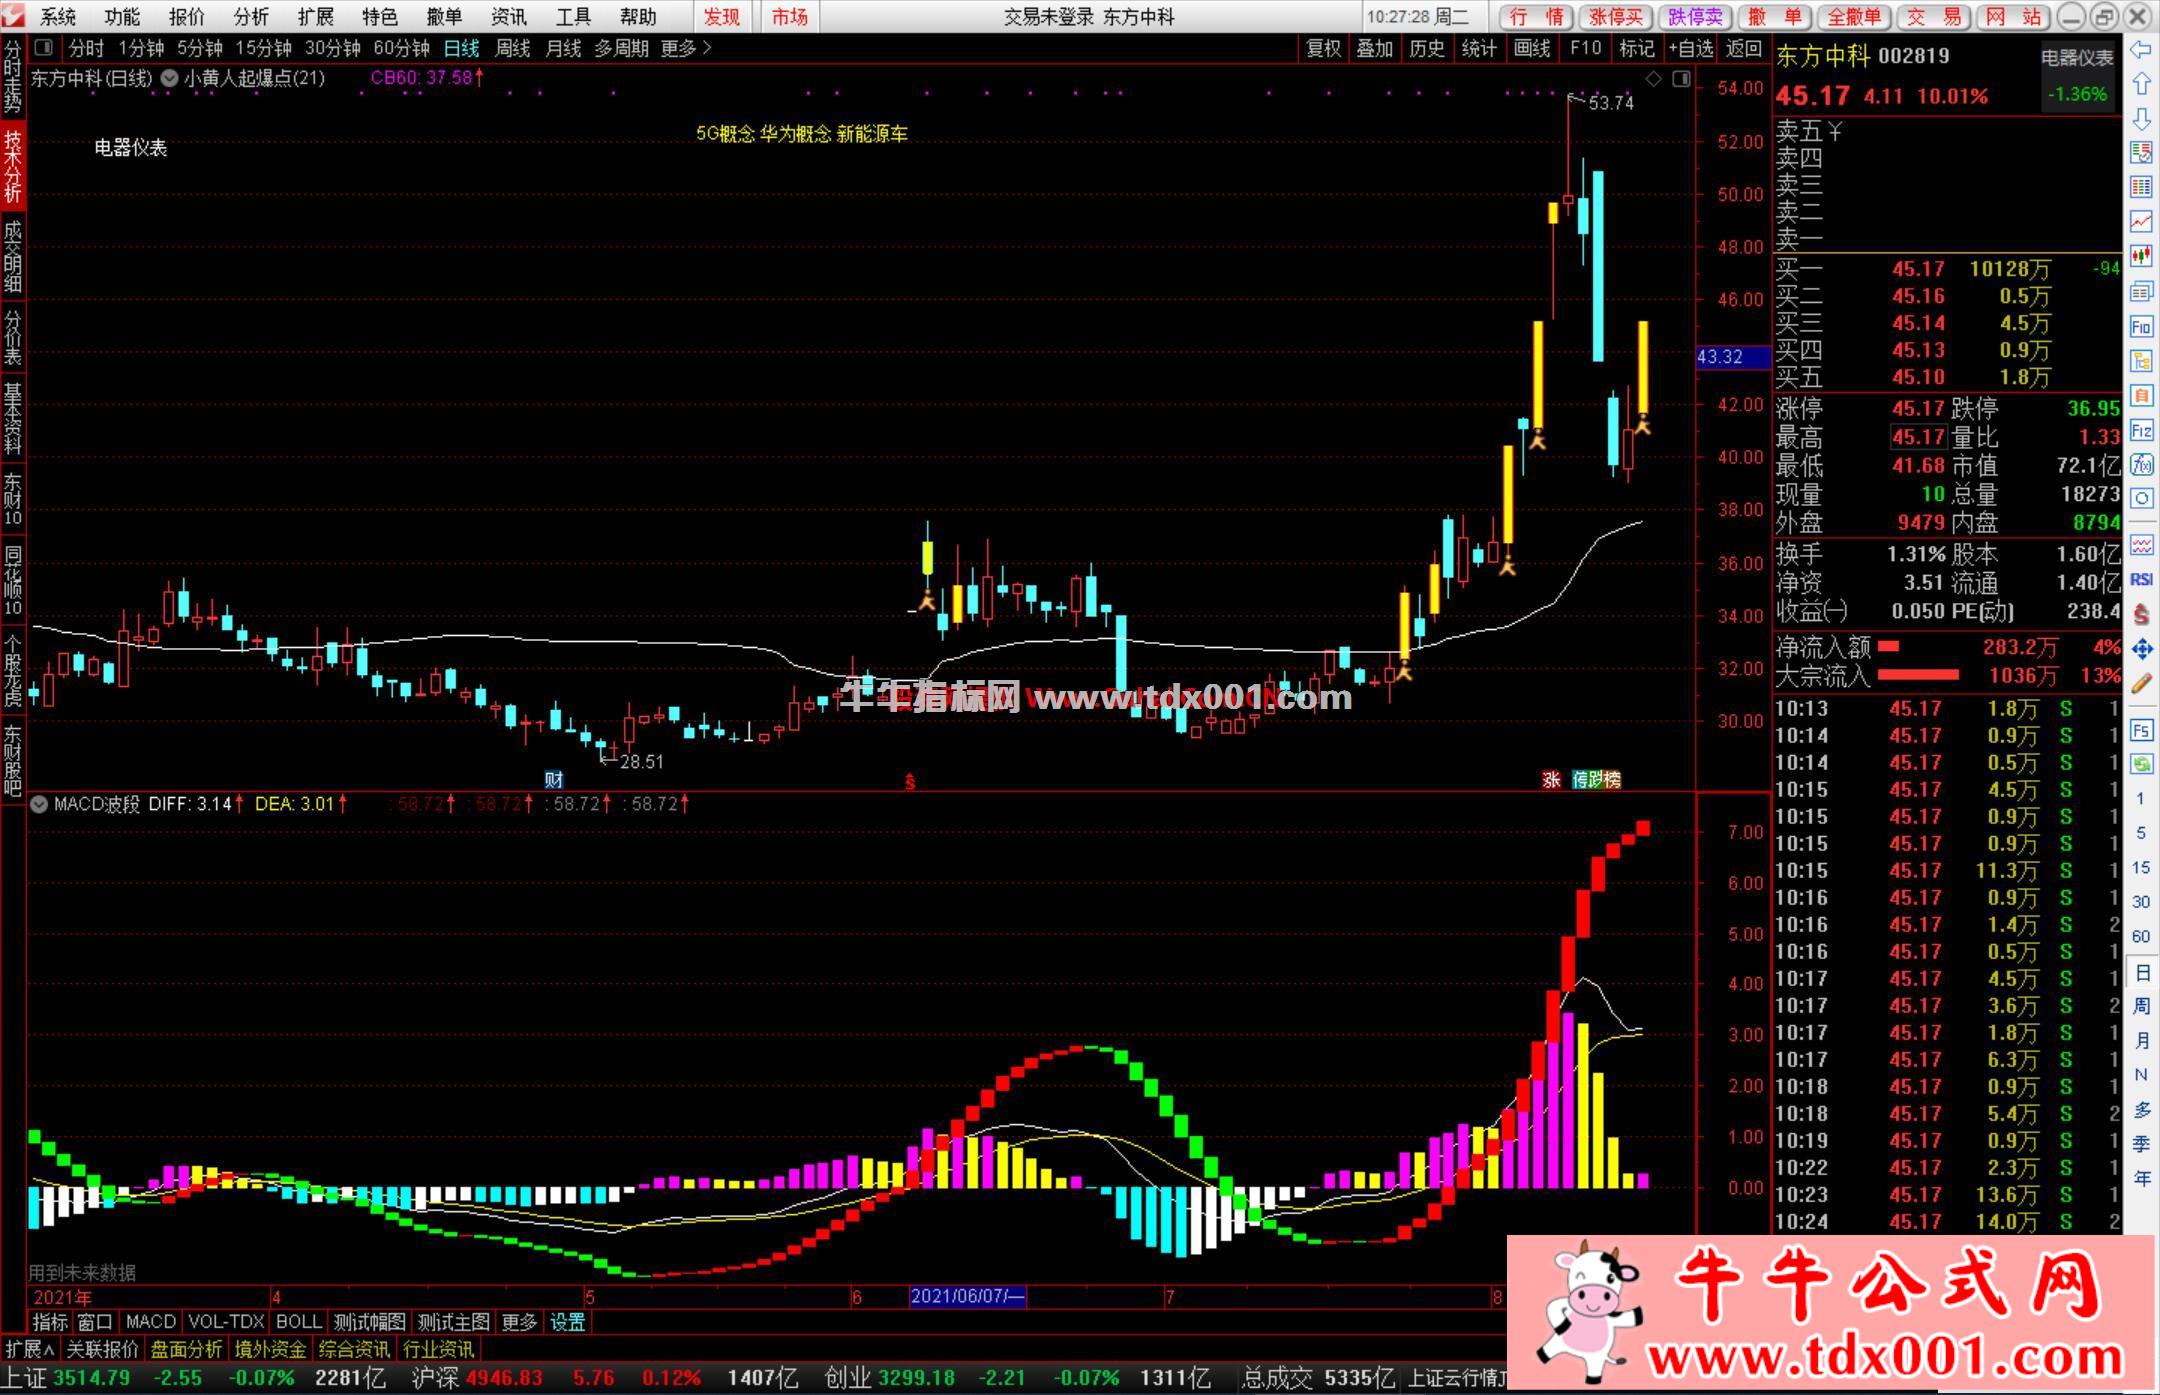Select the 周 weekly period in right toolbar

click(2141, 1005)
